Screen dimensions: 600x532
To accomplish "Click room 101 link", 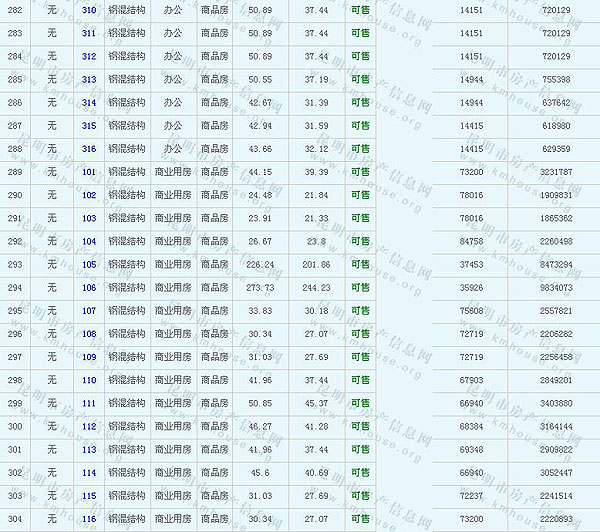I will point(89,172).
